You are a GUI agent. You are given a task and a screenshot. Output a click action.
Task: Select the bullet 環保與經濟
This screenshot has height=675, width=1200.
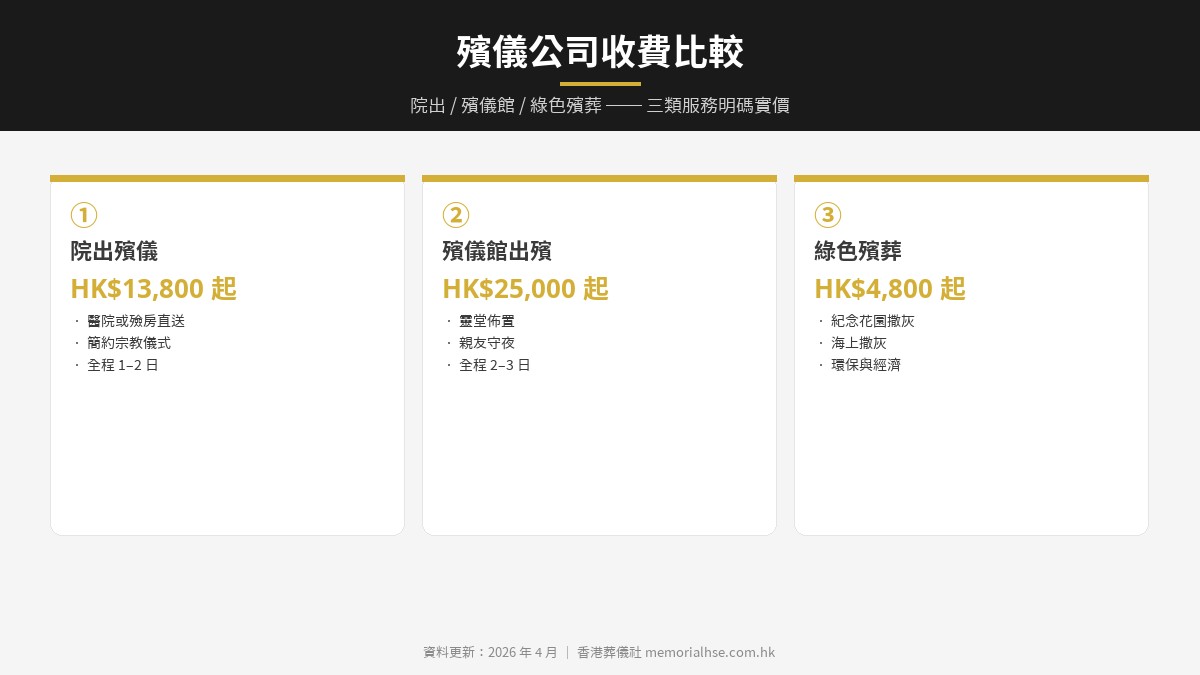click(x=866, y=365)
